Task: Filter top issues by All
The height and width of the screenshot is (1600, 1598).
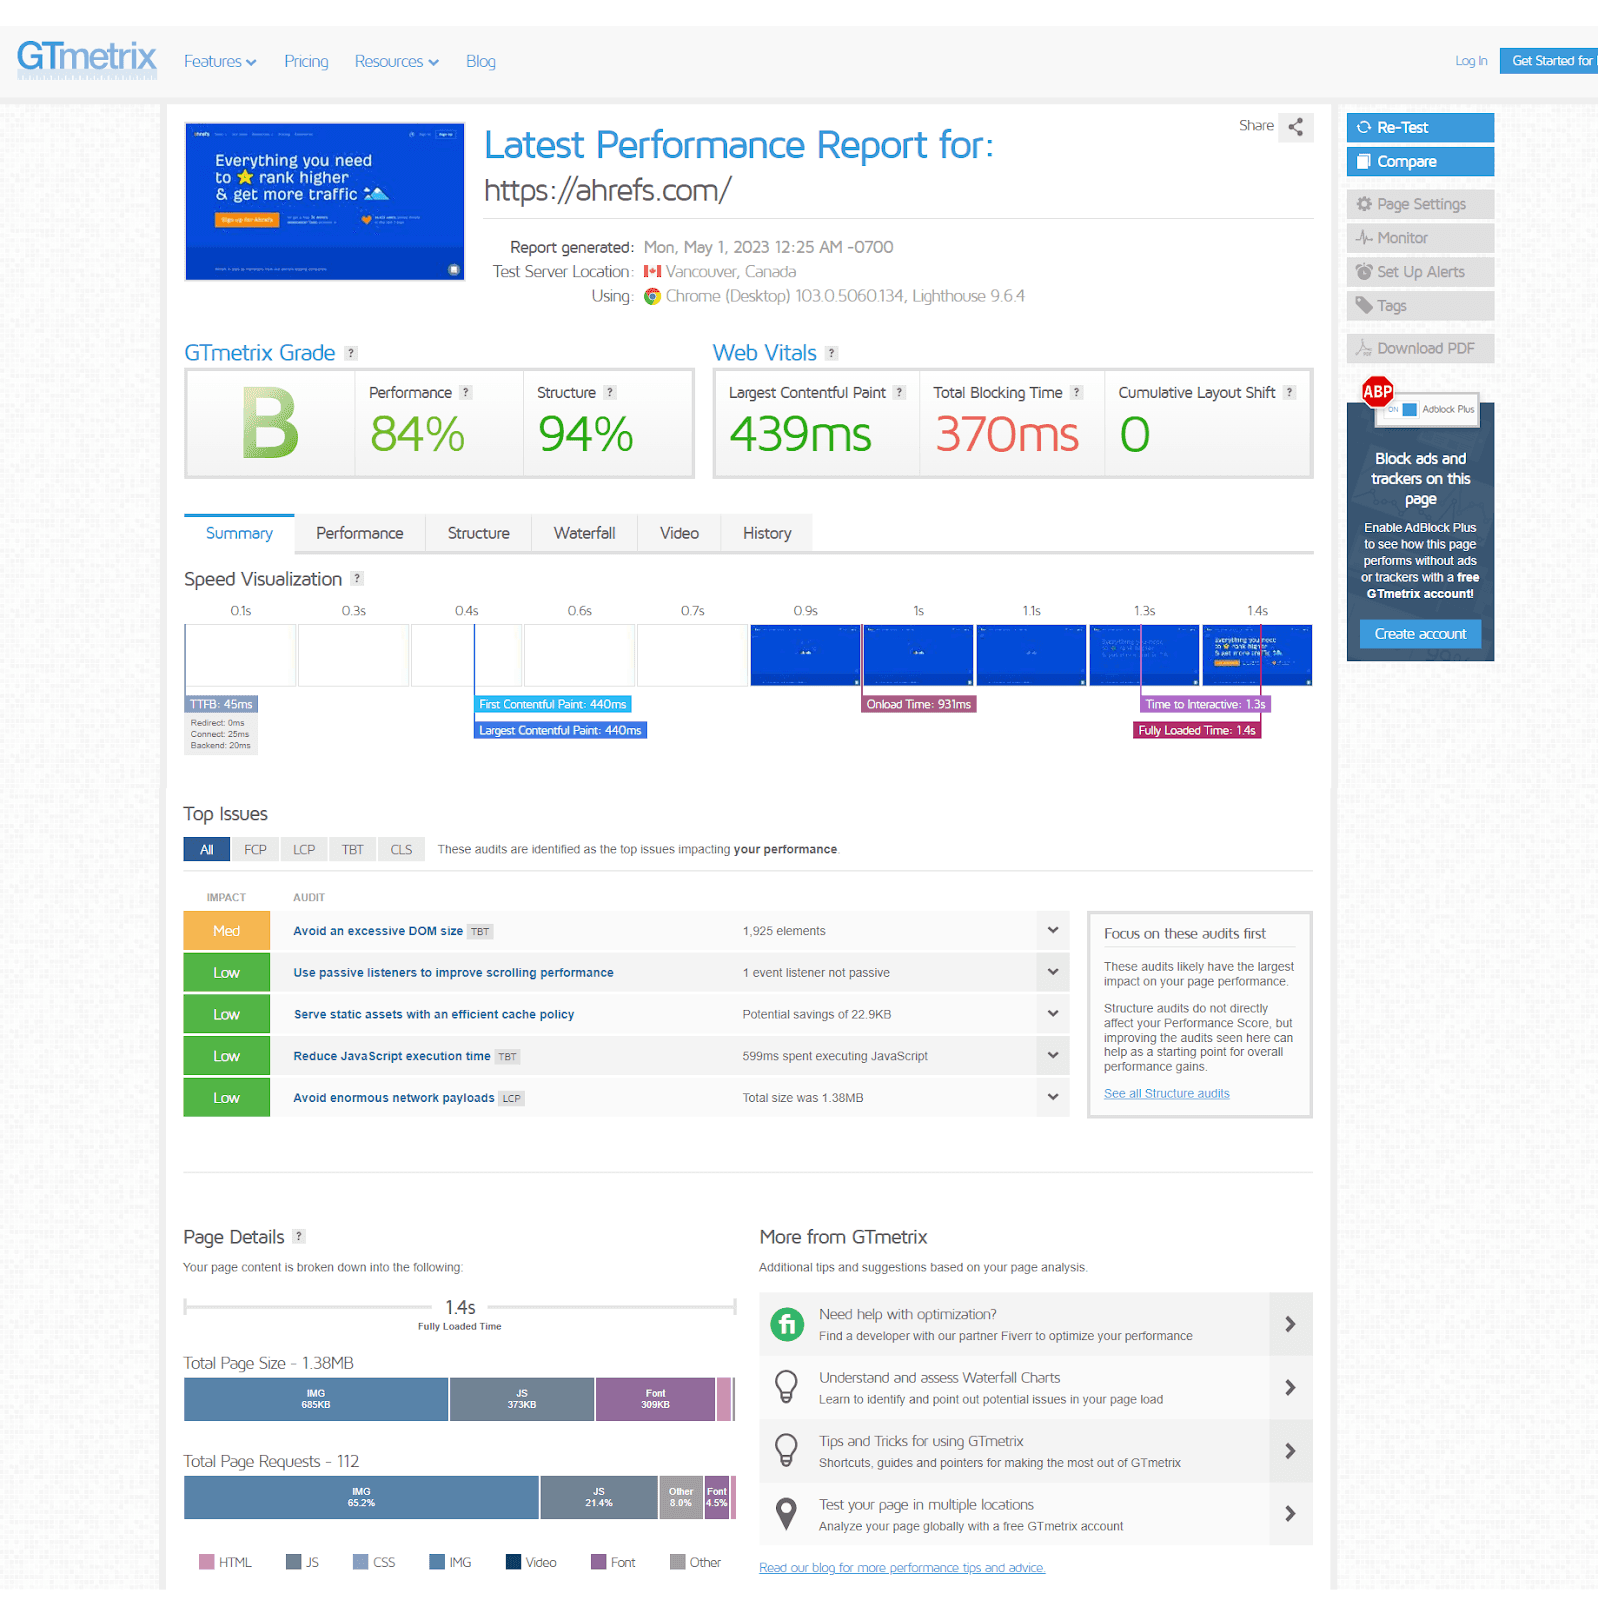Action: point(207,849)
